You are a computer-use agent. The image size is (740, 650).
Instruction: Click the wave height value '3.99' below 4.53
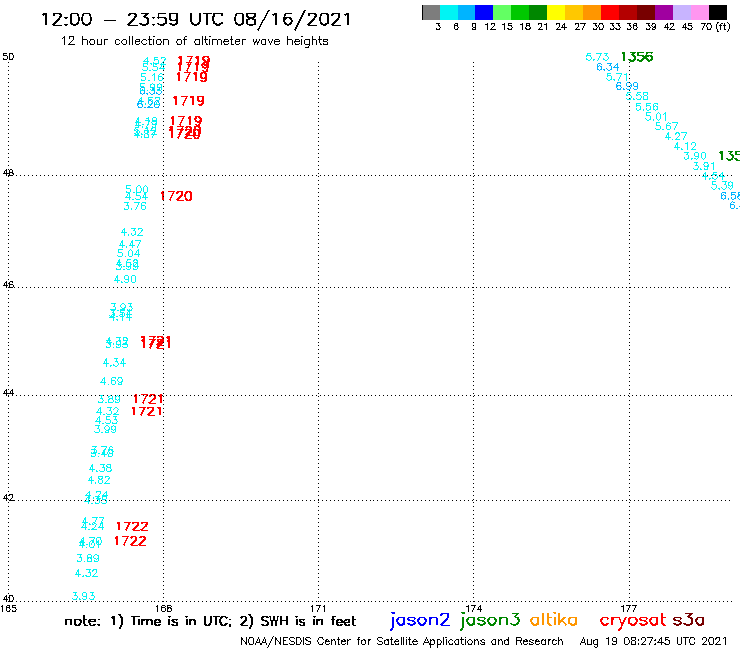[x=105, y=429]
